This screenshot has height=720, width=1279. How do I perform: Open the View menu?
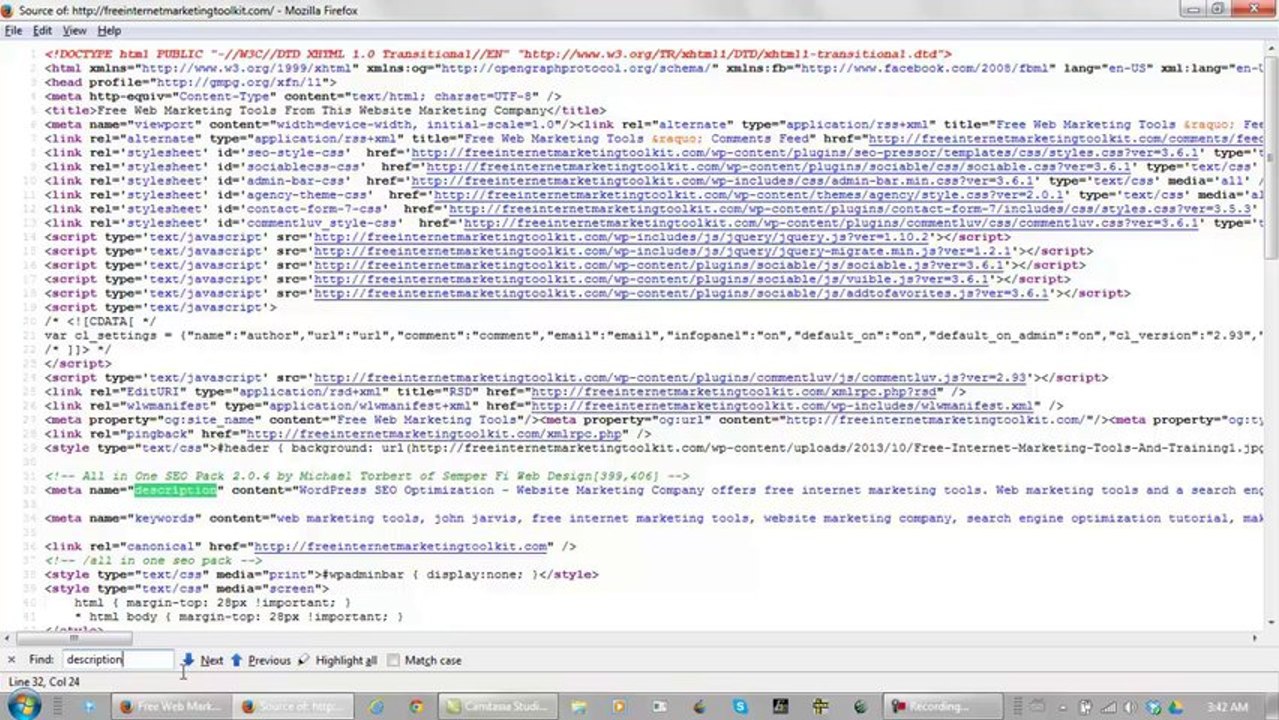coord(74,31)
